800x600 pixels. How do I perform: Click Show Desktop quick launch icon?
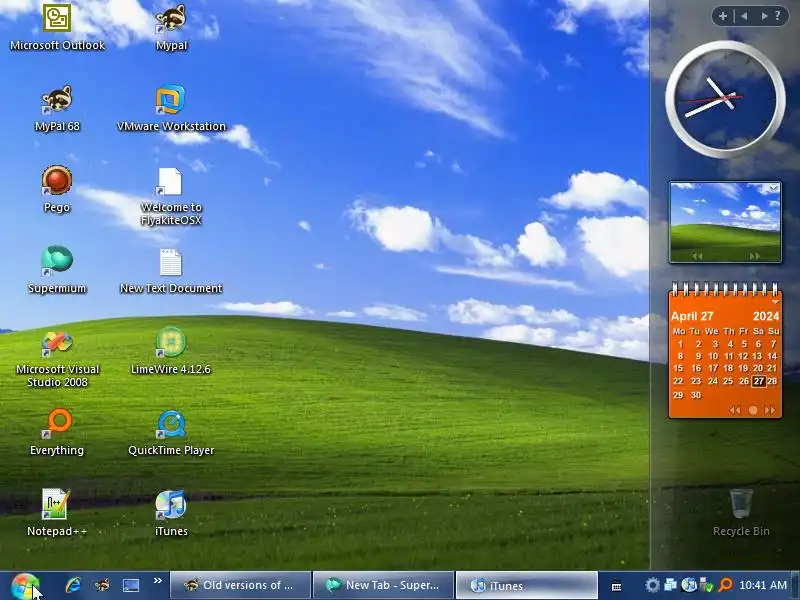pos(131,585)
